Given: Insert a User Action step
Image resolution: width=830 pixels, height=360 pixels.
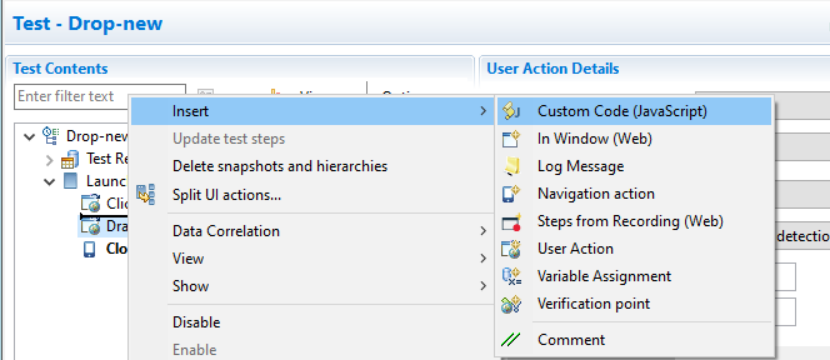Looking at the screenshot, I should point(634,249).
